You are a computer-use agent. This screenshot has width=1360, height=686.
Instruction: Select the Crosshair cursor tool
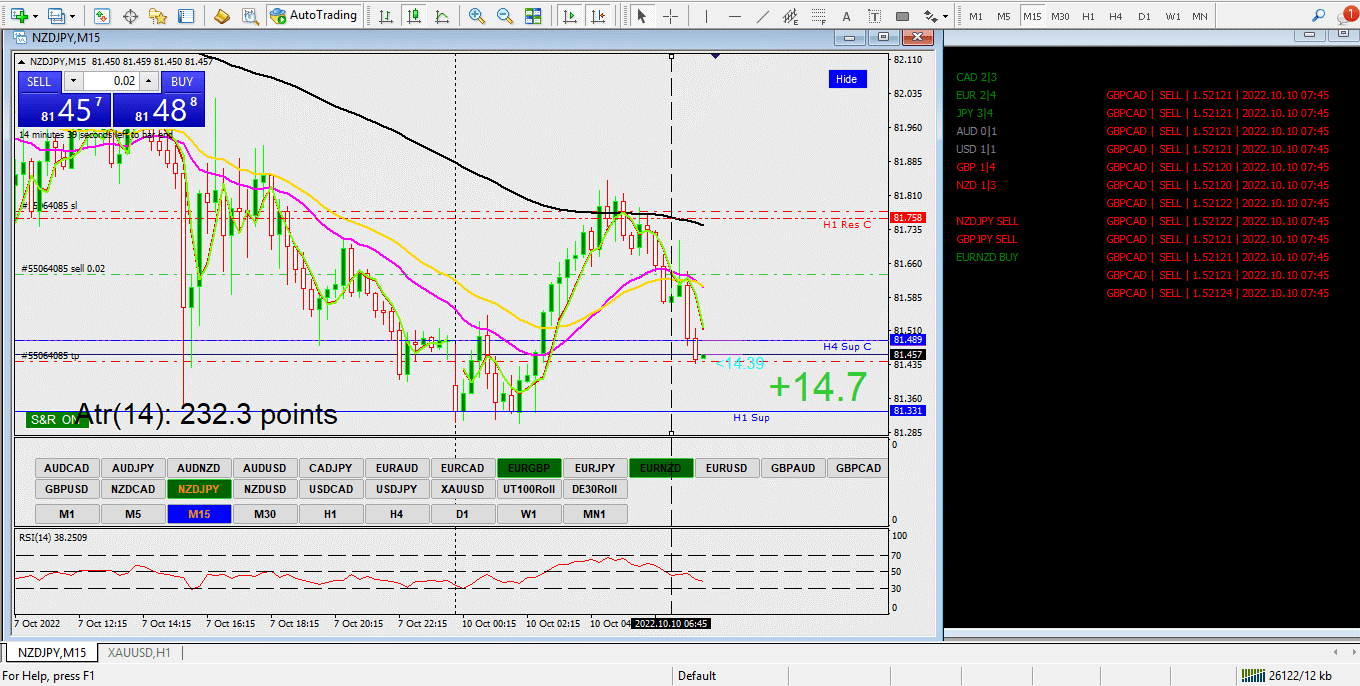[670, 16]
